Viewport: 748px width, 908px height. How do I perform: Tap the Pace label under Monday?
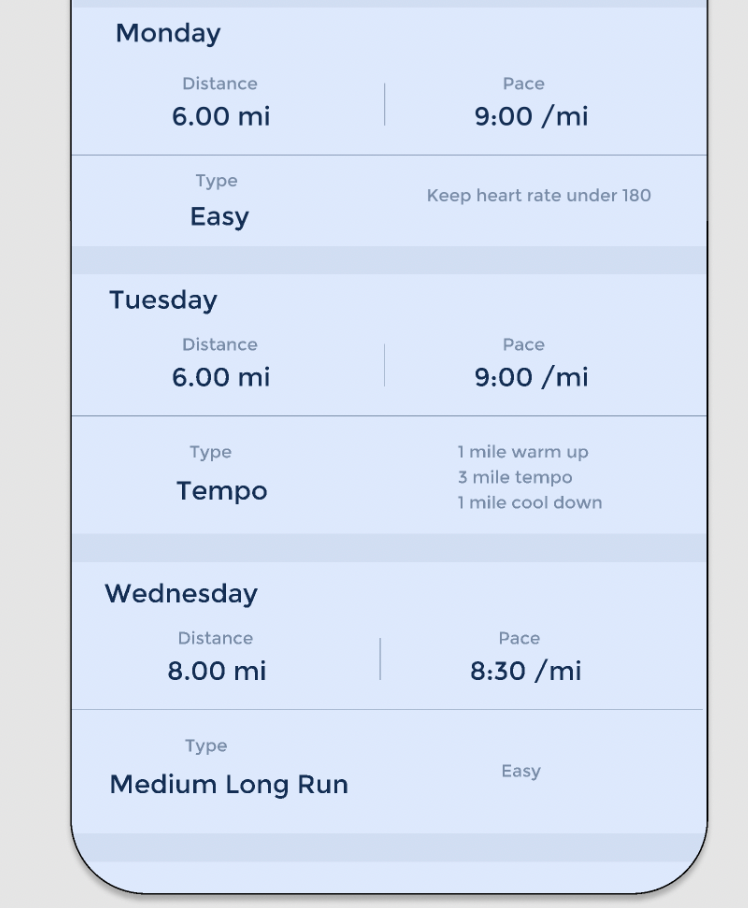[x=523, y=84]
